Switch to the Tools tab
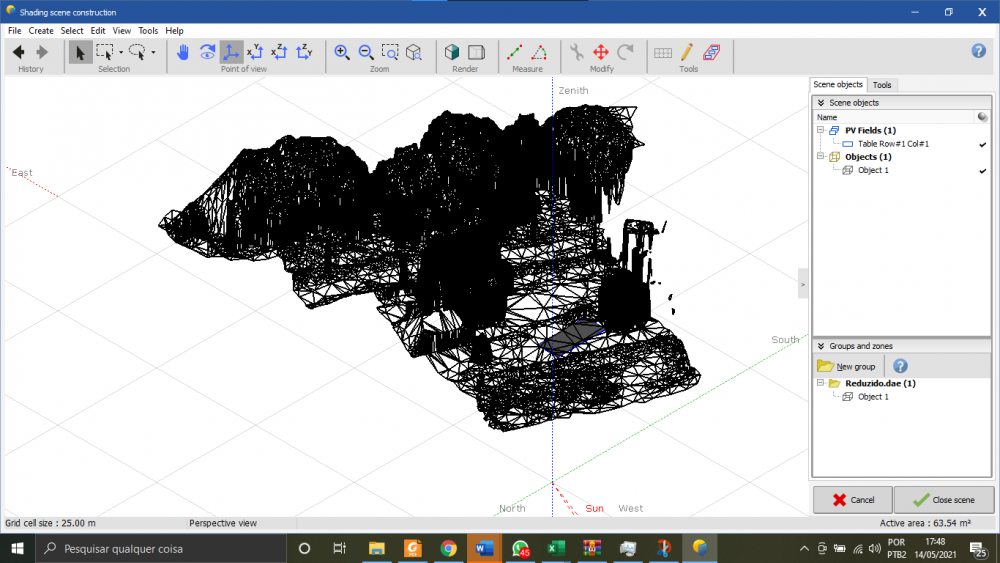Viewport: 1000px width, 563px height. tap(882, 85)
